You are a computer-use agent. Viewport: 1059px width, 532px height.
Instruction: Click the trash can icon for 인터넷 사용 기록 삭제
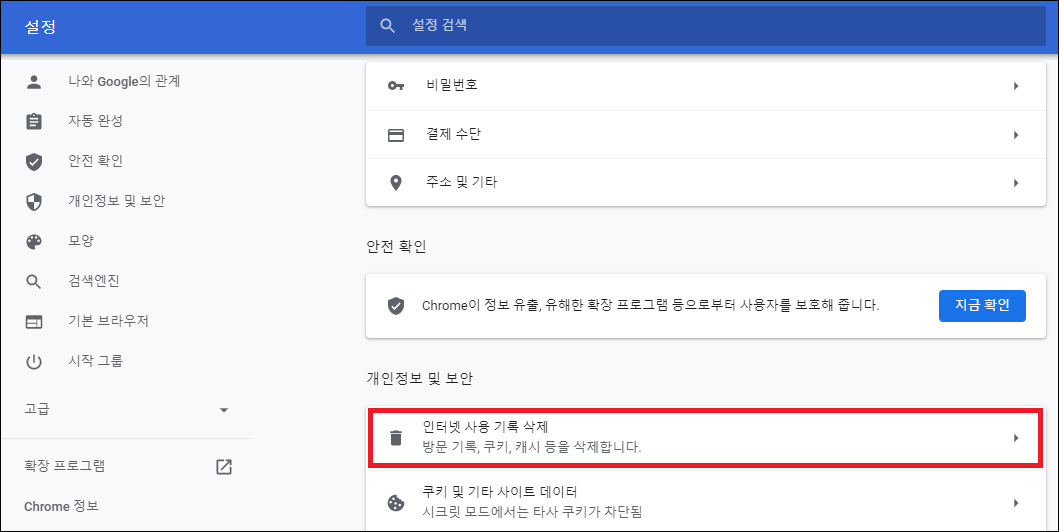point(396,437)
